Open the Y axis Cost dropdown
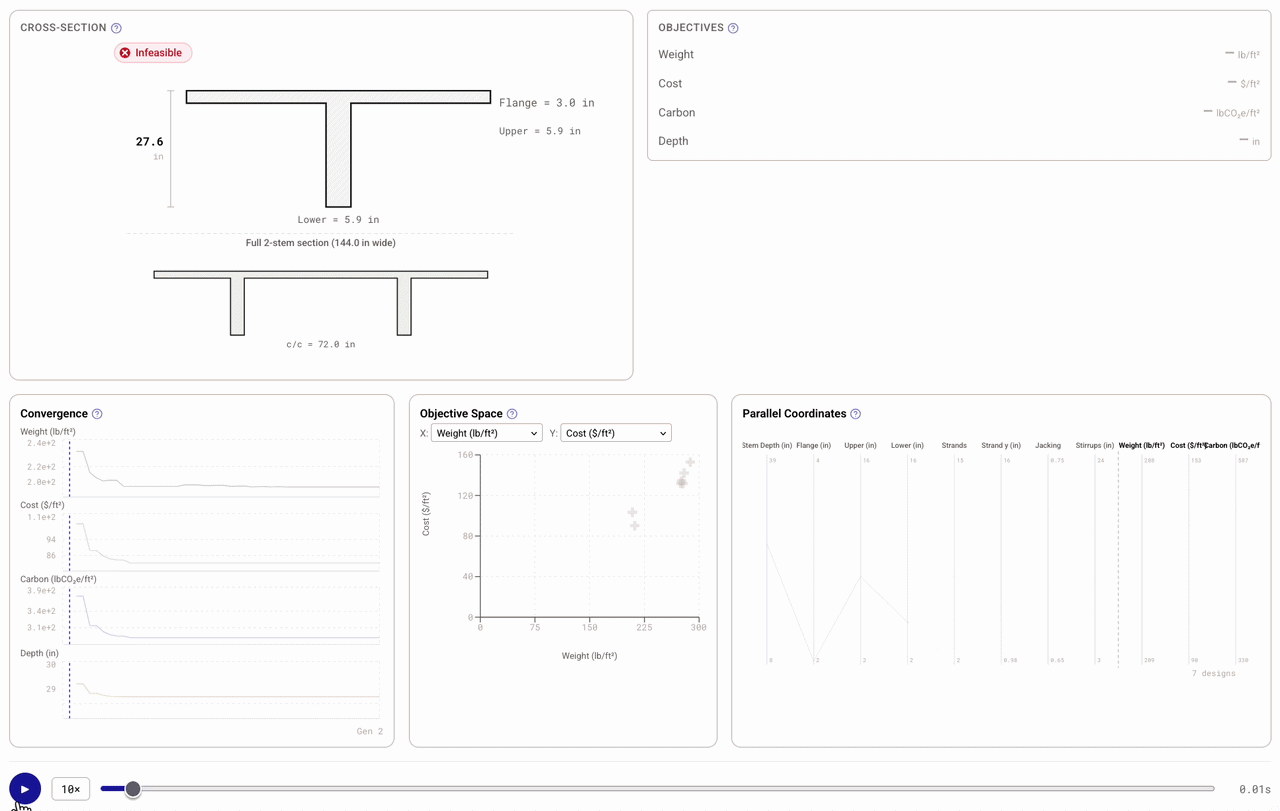 pyautogui.click(x=615, y=433)
